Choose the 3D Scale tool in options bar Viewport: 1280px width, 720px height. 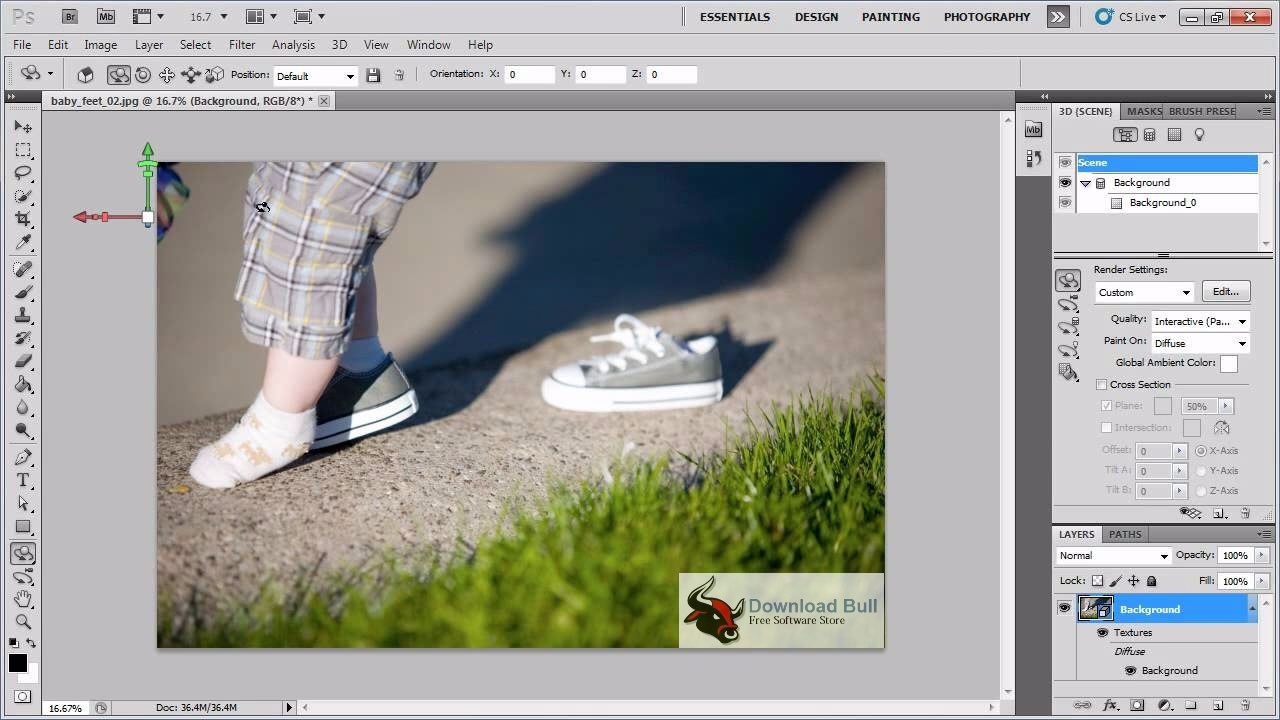tap(214, 75)
